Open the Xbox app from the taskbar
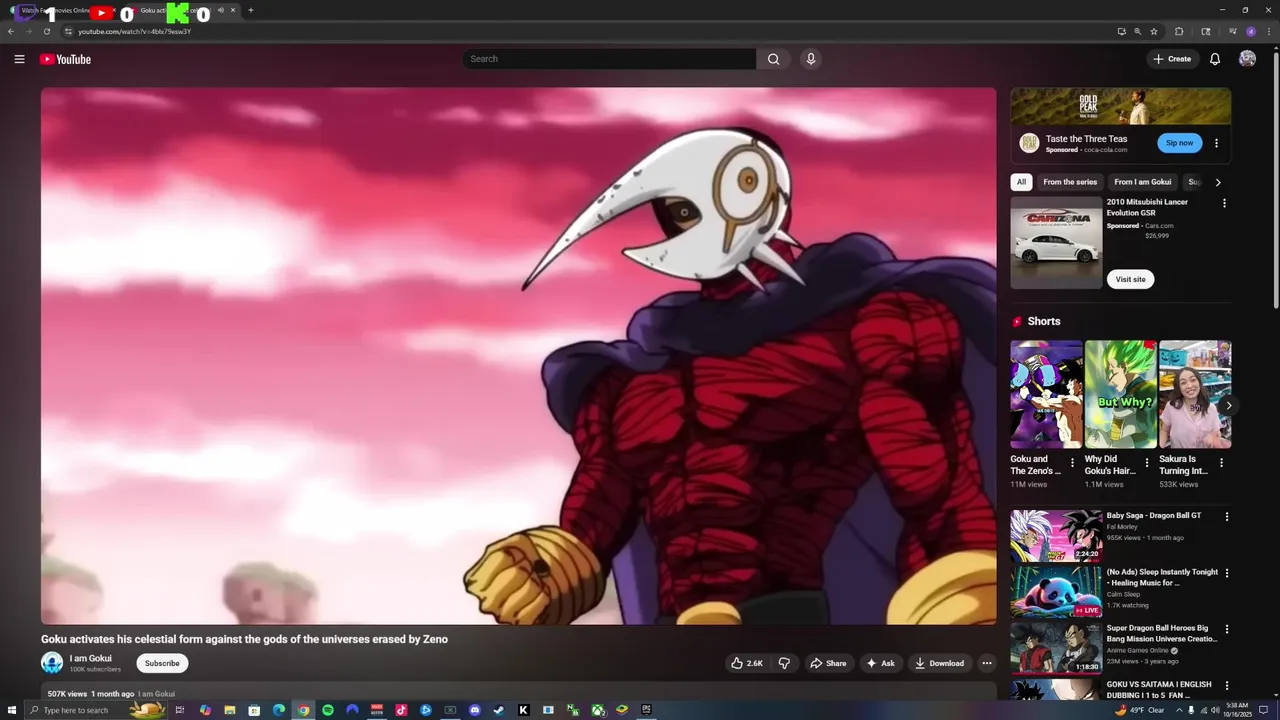 (597, 710)
